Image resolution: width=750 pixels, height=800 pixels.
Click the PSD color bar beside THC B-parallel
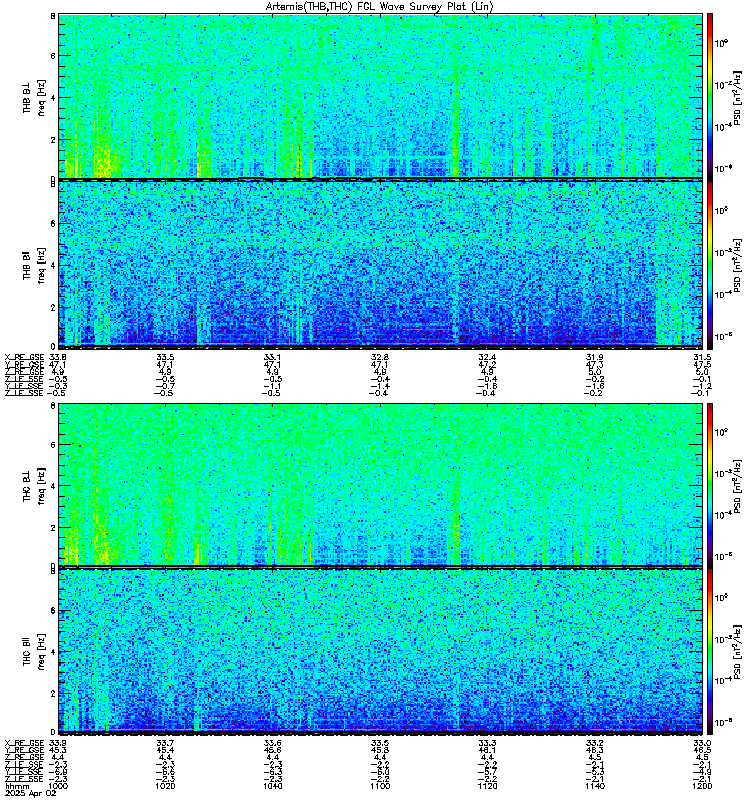[x=710, y=652]
